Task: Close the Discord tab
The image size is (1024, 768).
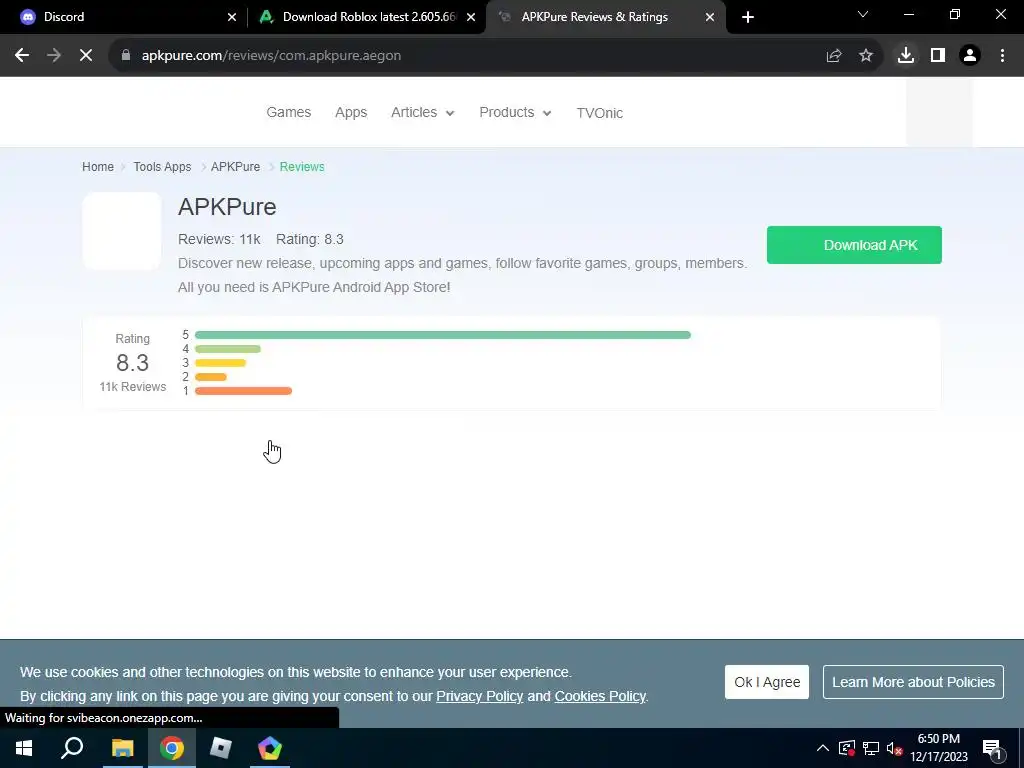Action: pos(232,17)
